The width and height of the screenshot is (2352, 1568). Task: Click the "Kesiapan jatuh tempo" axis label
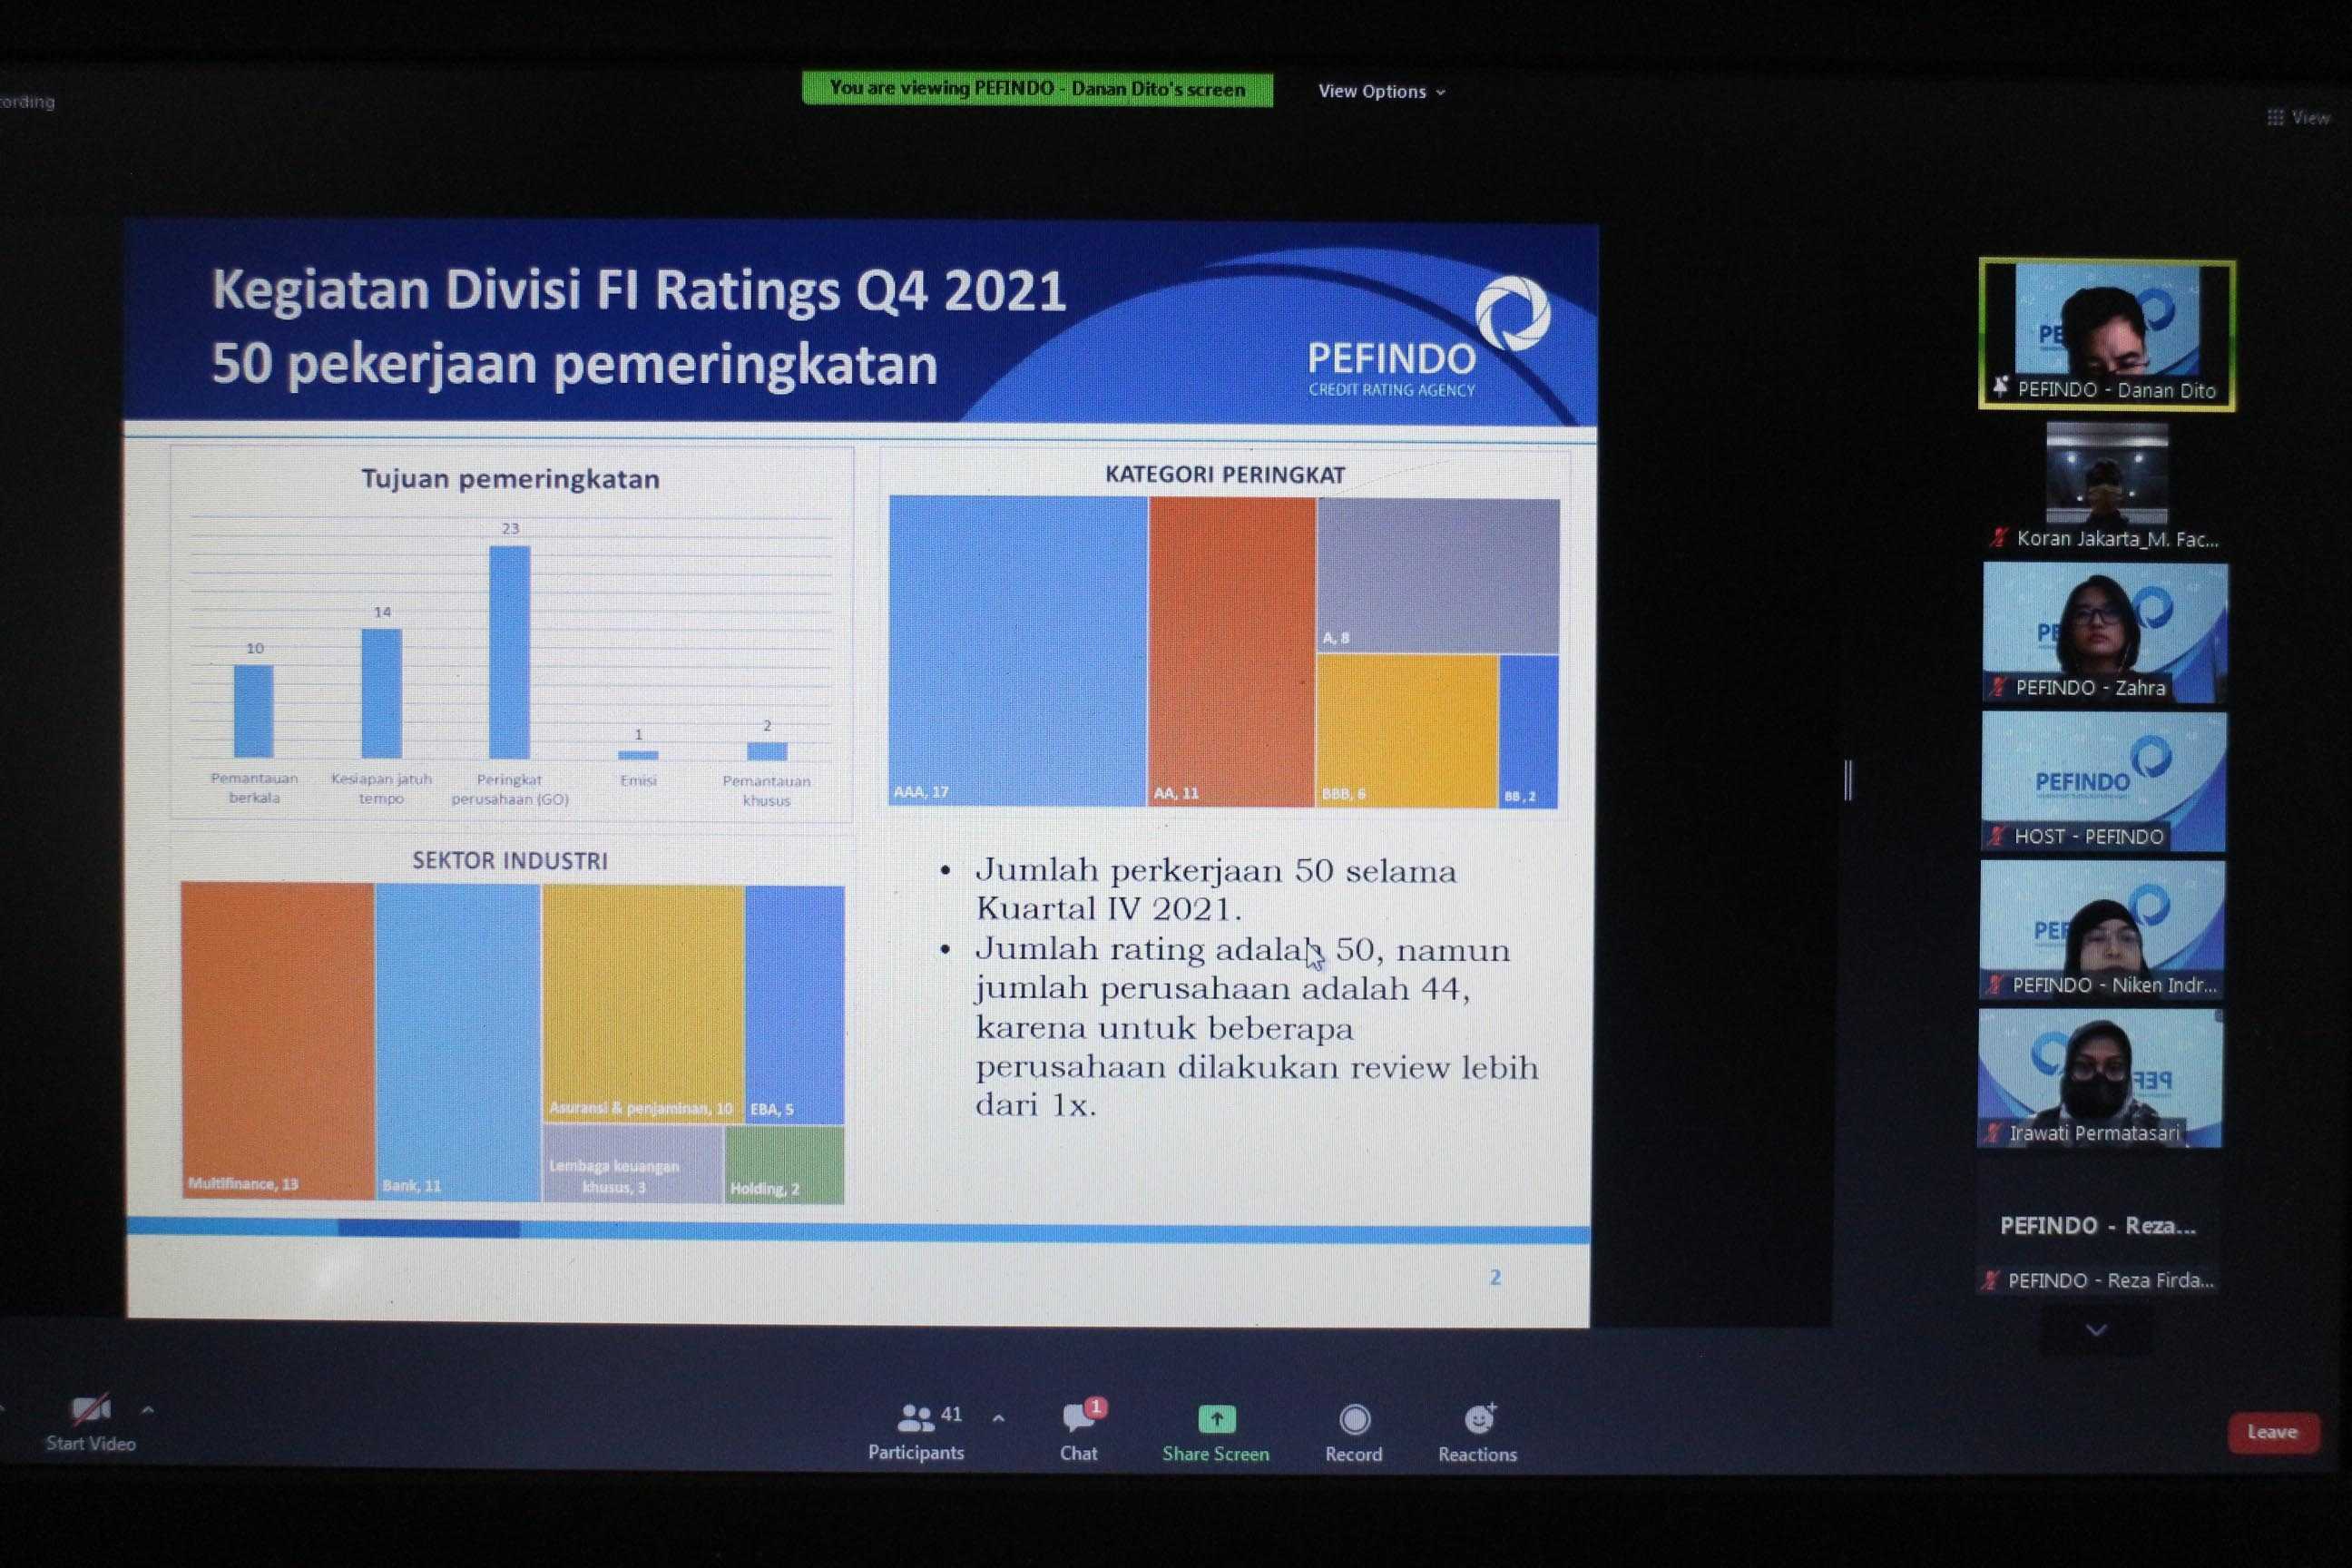click(x=381, y=788)
